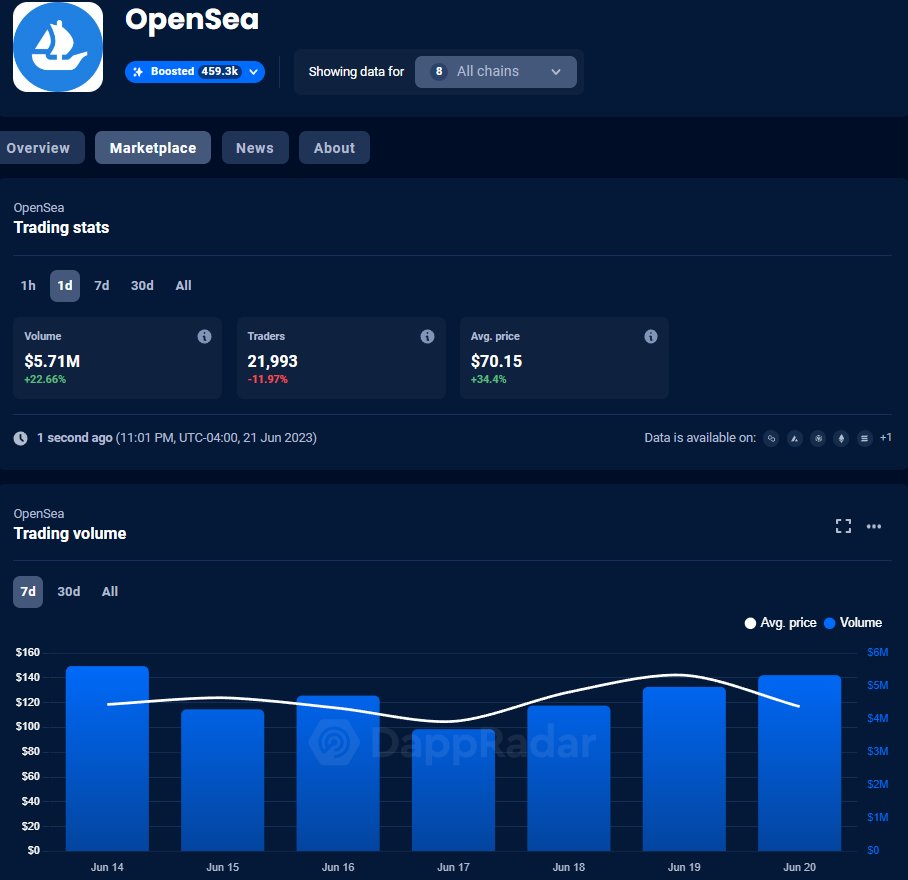Expand the Boosted 459.3k dropdown arrow
Viewport: 908px width, 880px height.
tap(253, 72)
